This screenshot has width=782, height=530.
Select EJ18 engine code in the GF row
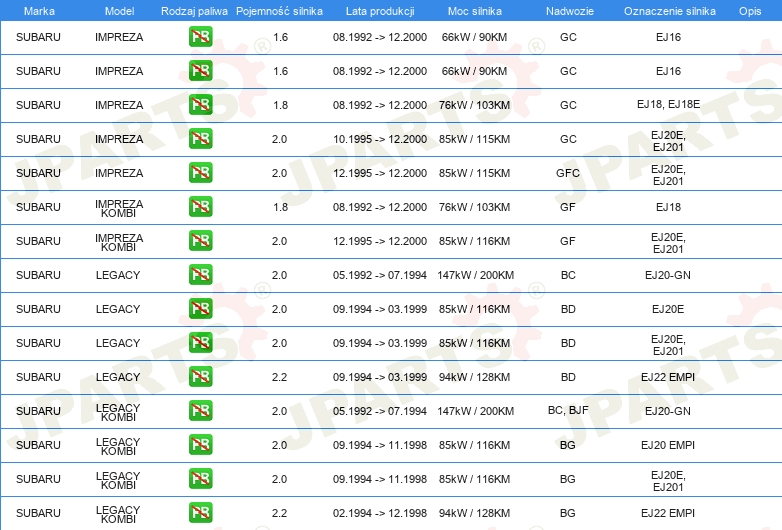(x=668, y=207)
